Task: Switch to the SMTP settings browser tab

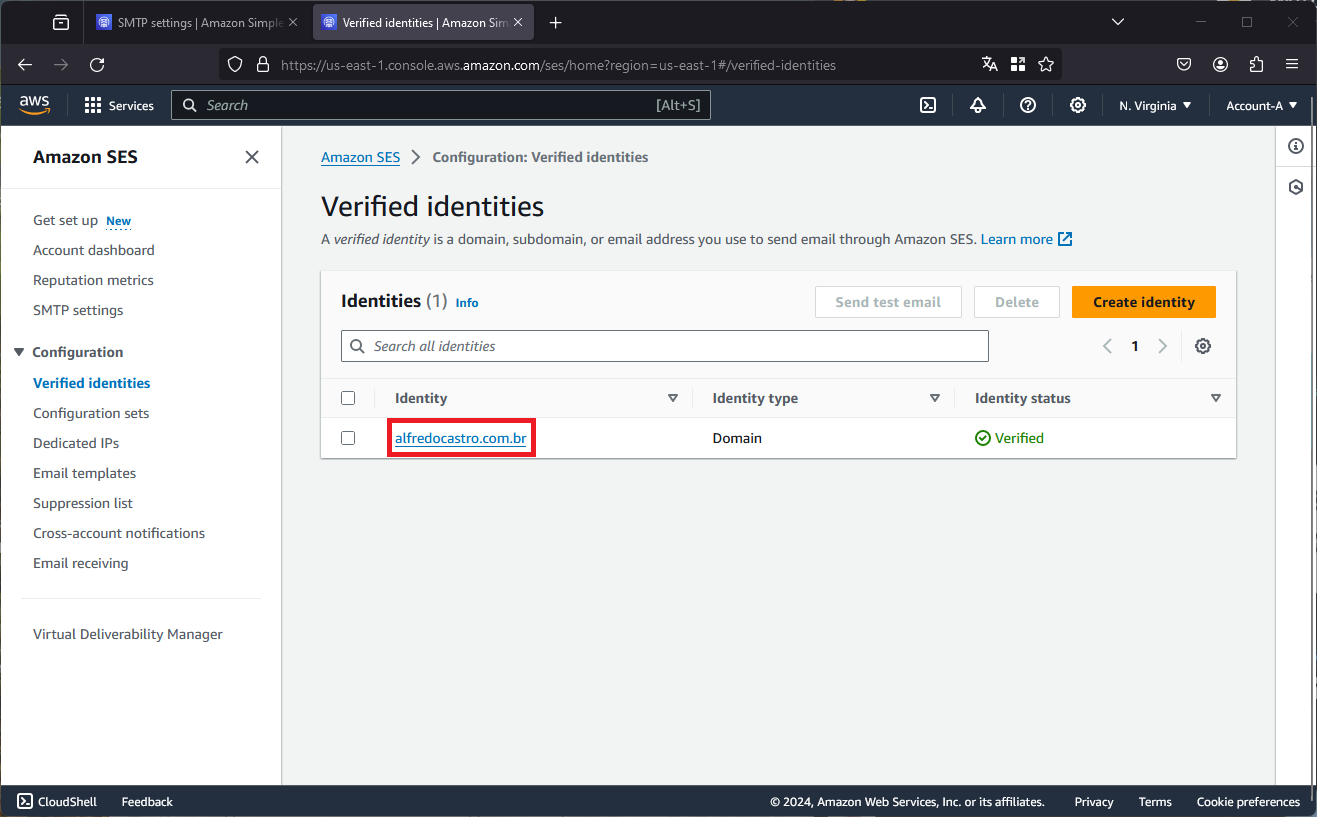Action: tap(196, 22)
